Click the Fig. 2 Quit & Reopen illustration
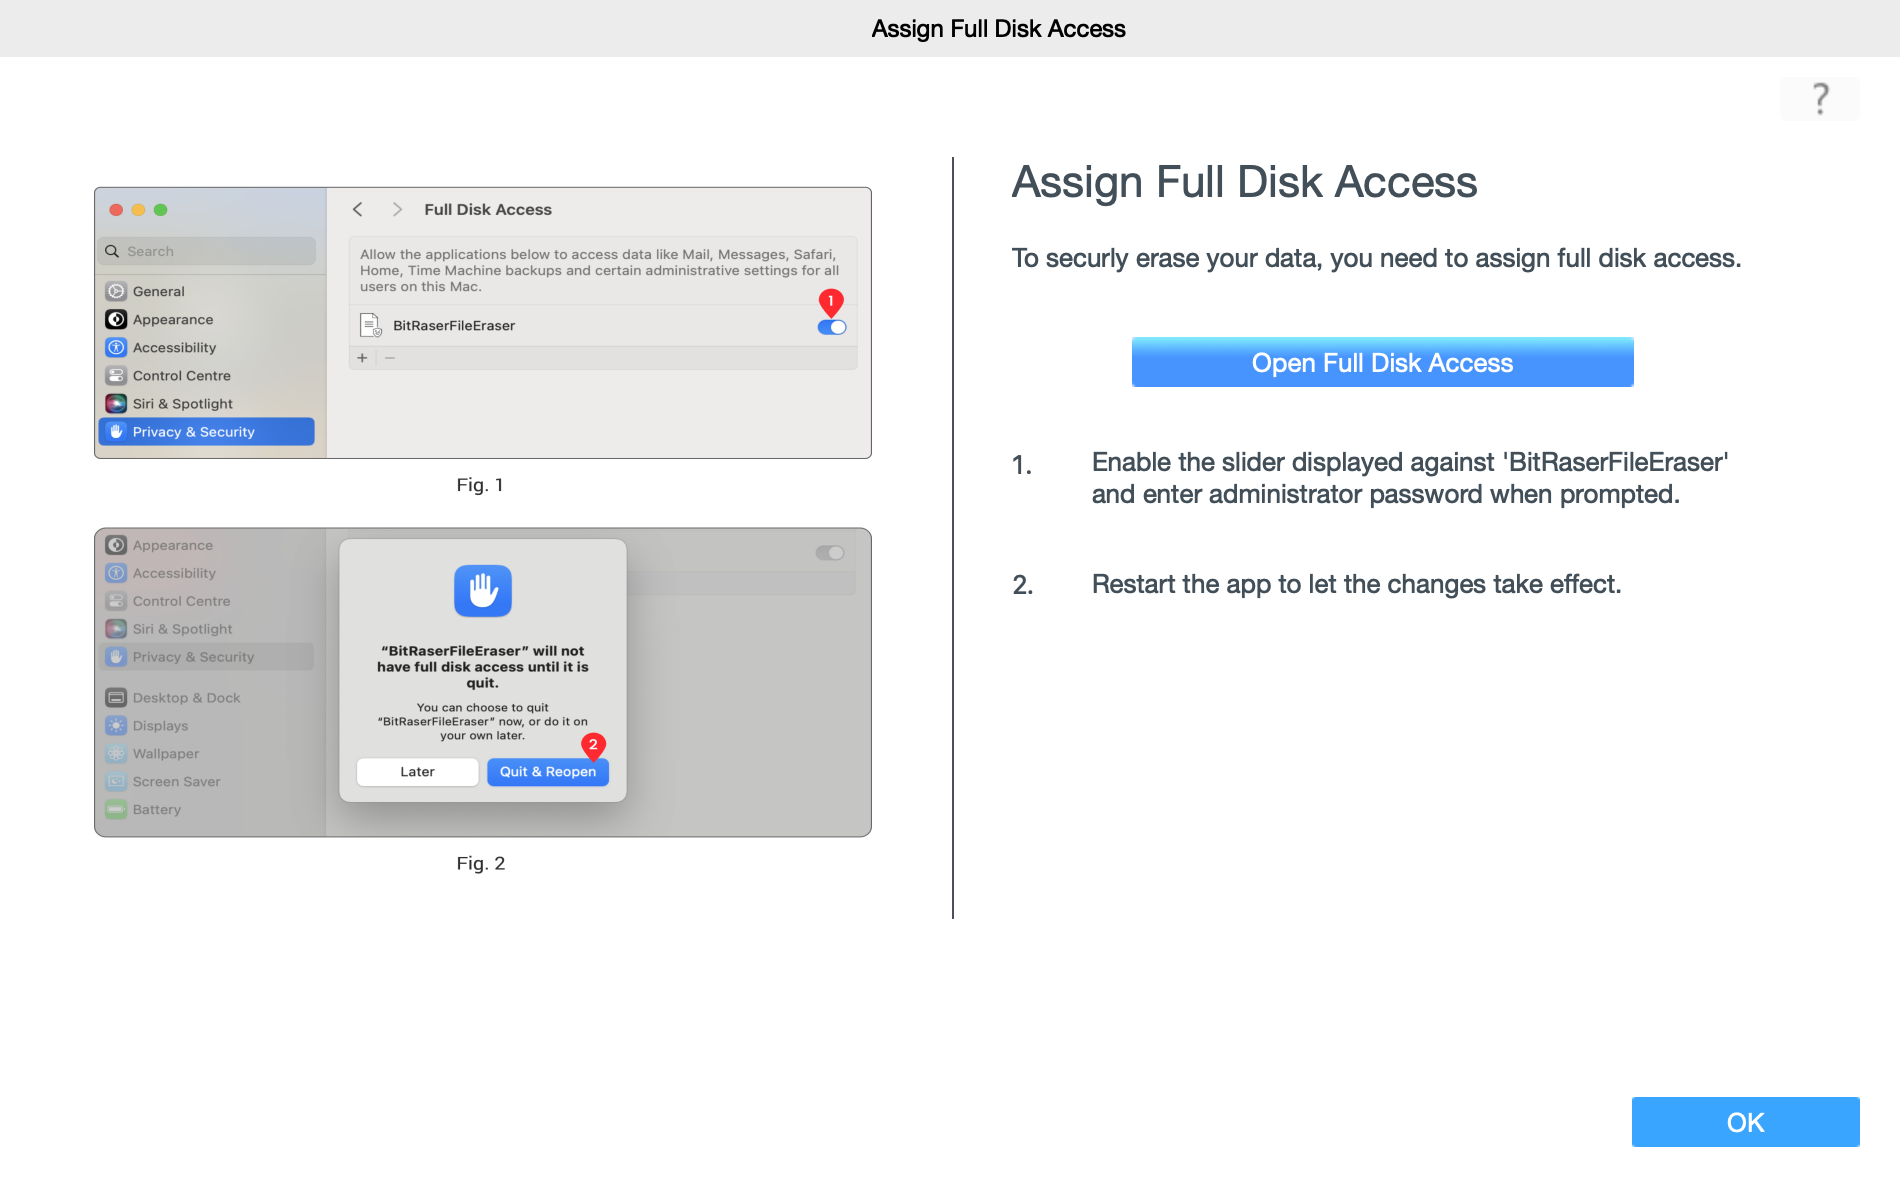Image resolution: width=1900 pixels, height=1192 pixels. tap(483, 682)
